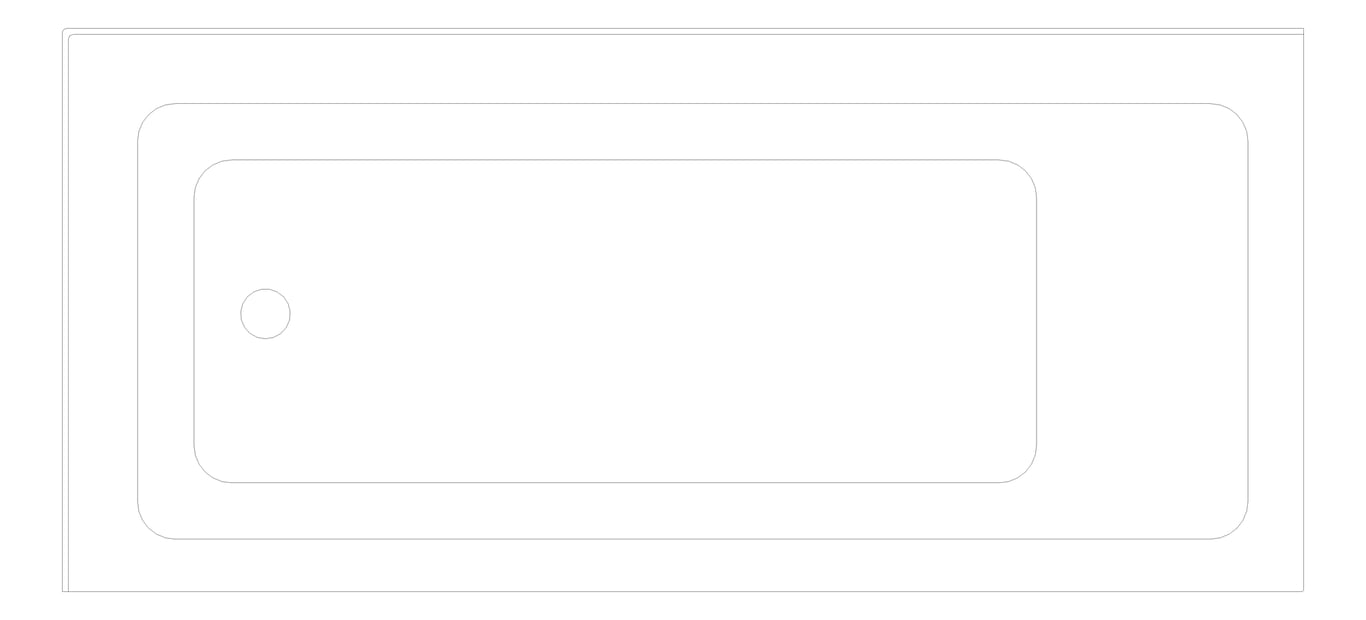Image resolution: width=1366 pixels, height=620 pixels.
Task: Click the bottom-left rounded corner of inner basin
Action: [205, 472]
